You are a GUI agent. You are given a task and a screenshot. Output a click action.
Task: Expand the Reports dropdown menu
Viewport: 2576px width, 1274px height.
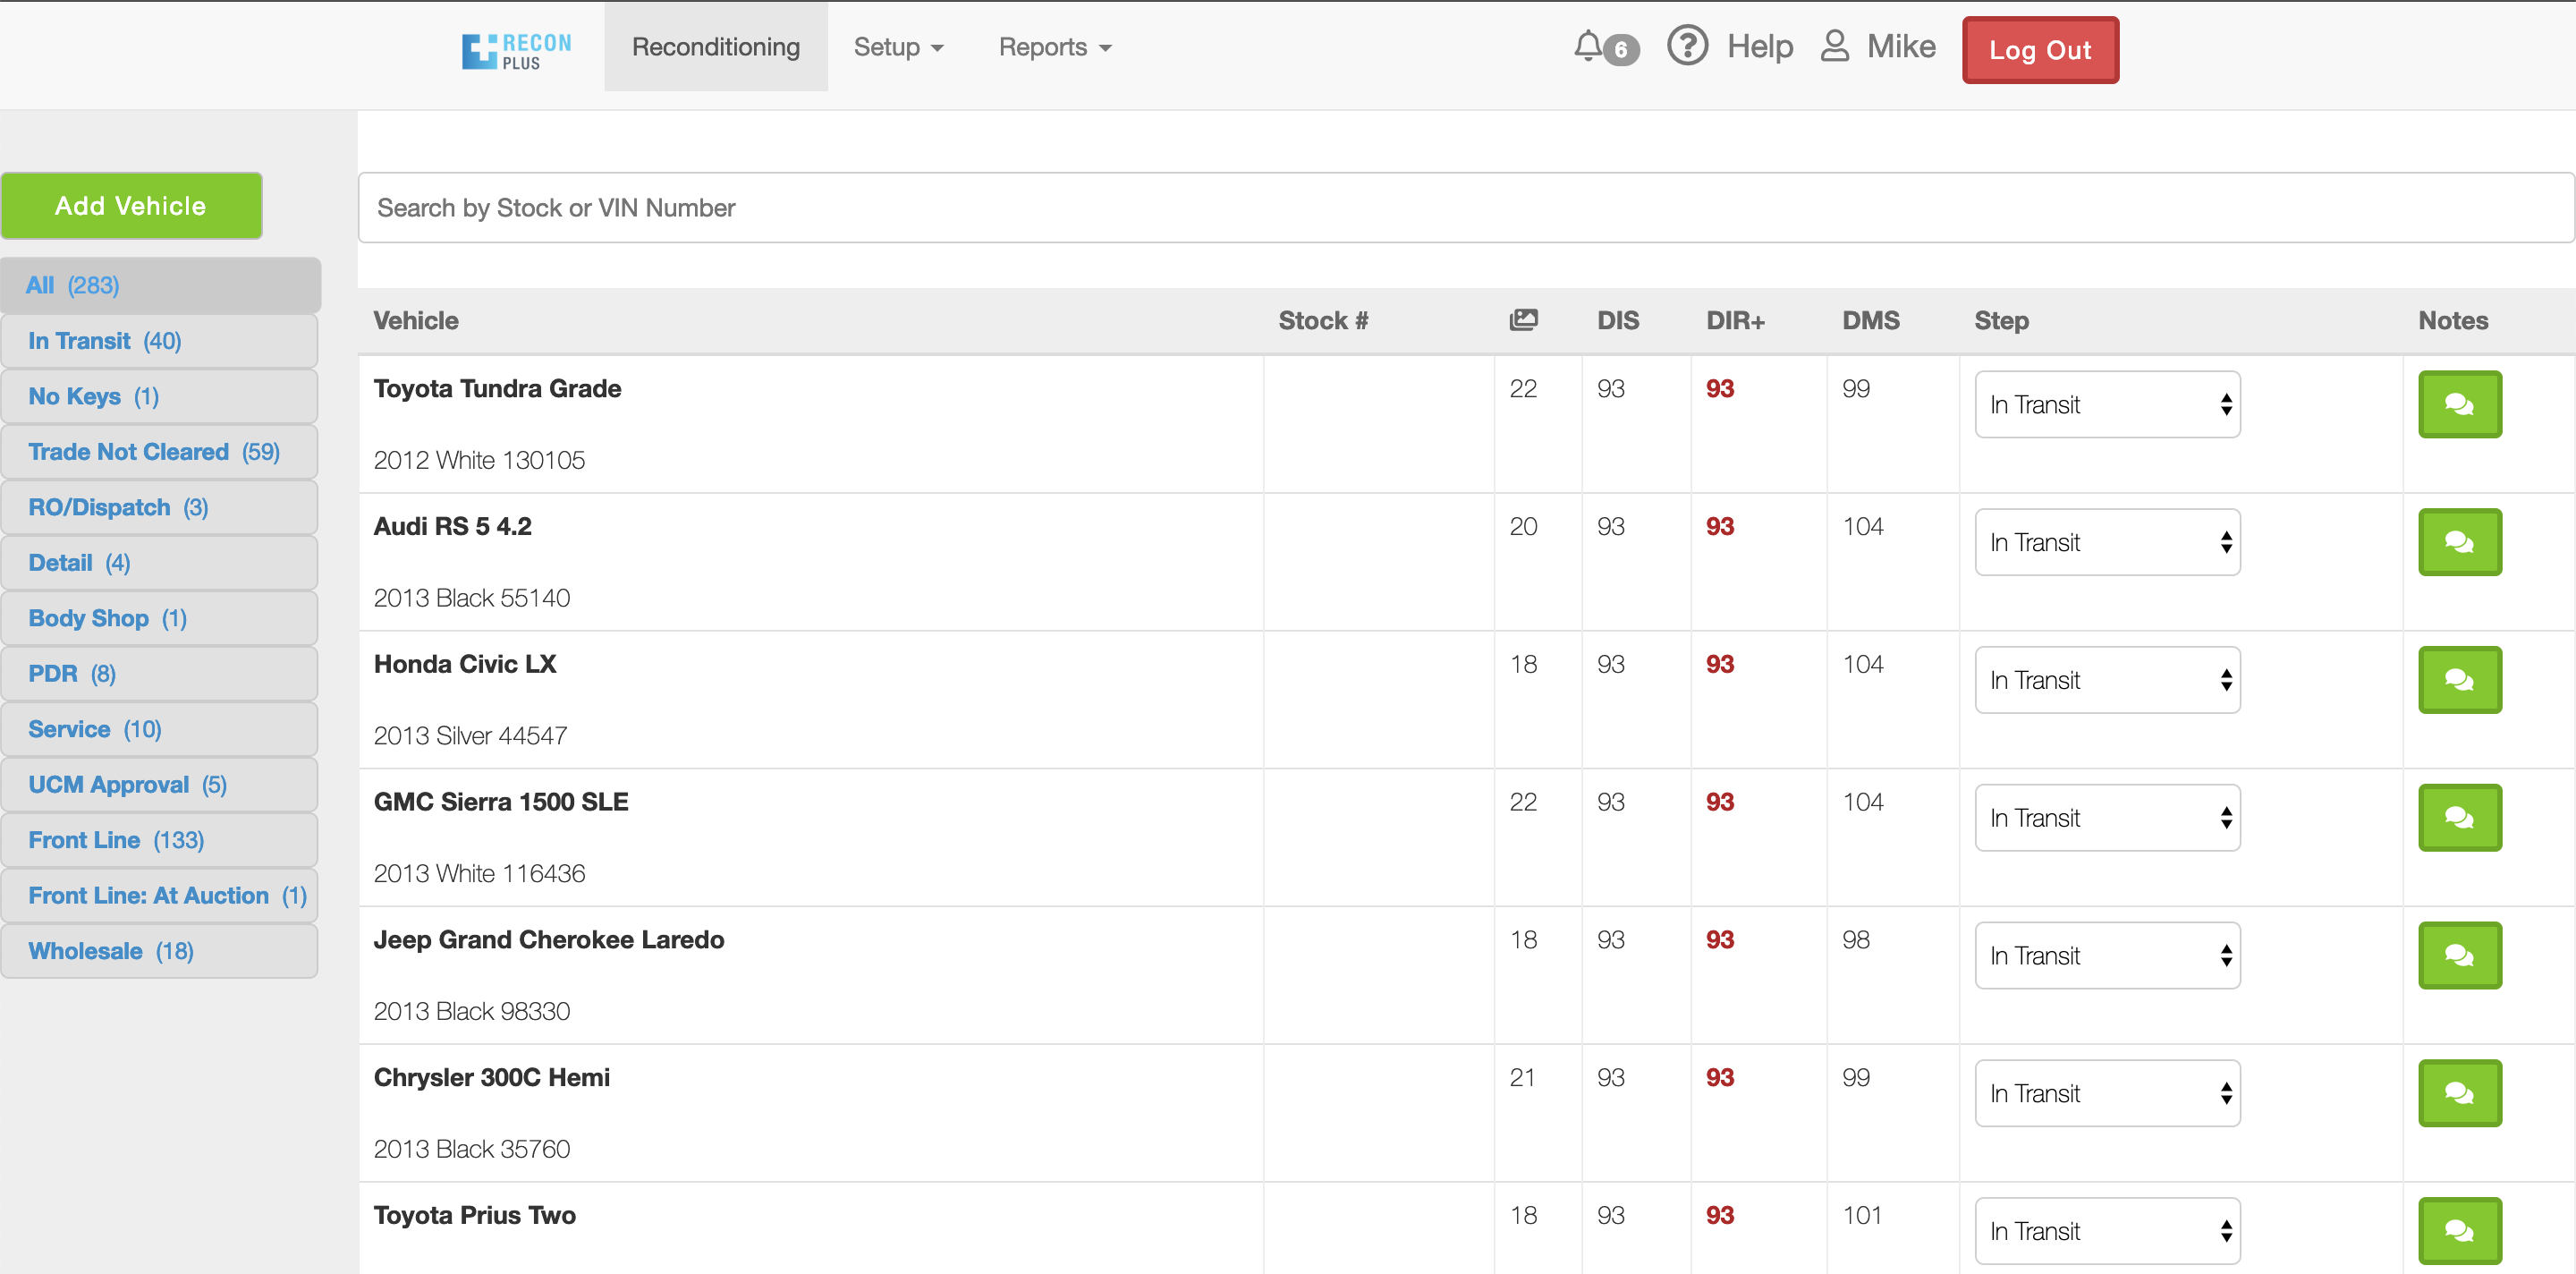coord(1054,47)
